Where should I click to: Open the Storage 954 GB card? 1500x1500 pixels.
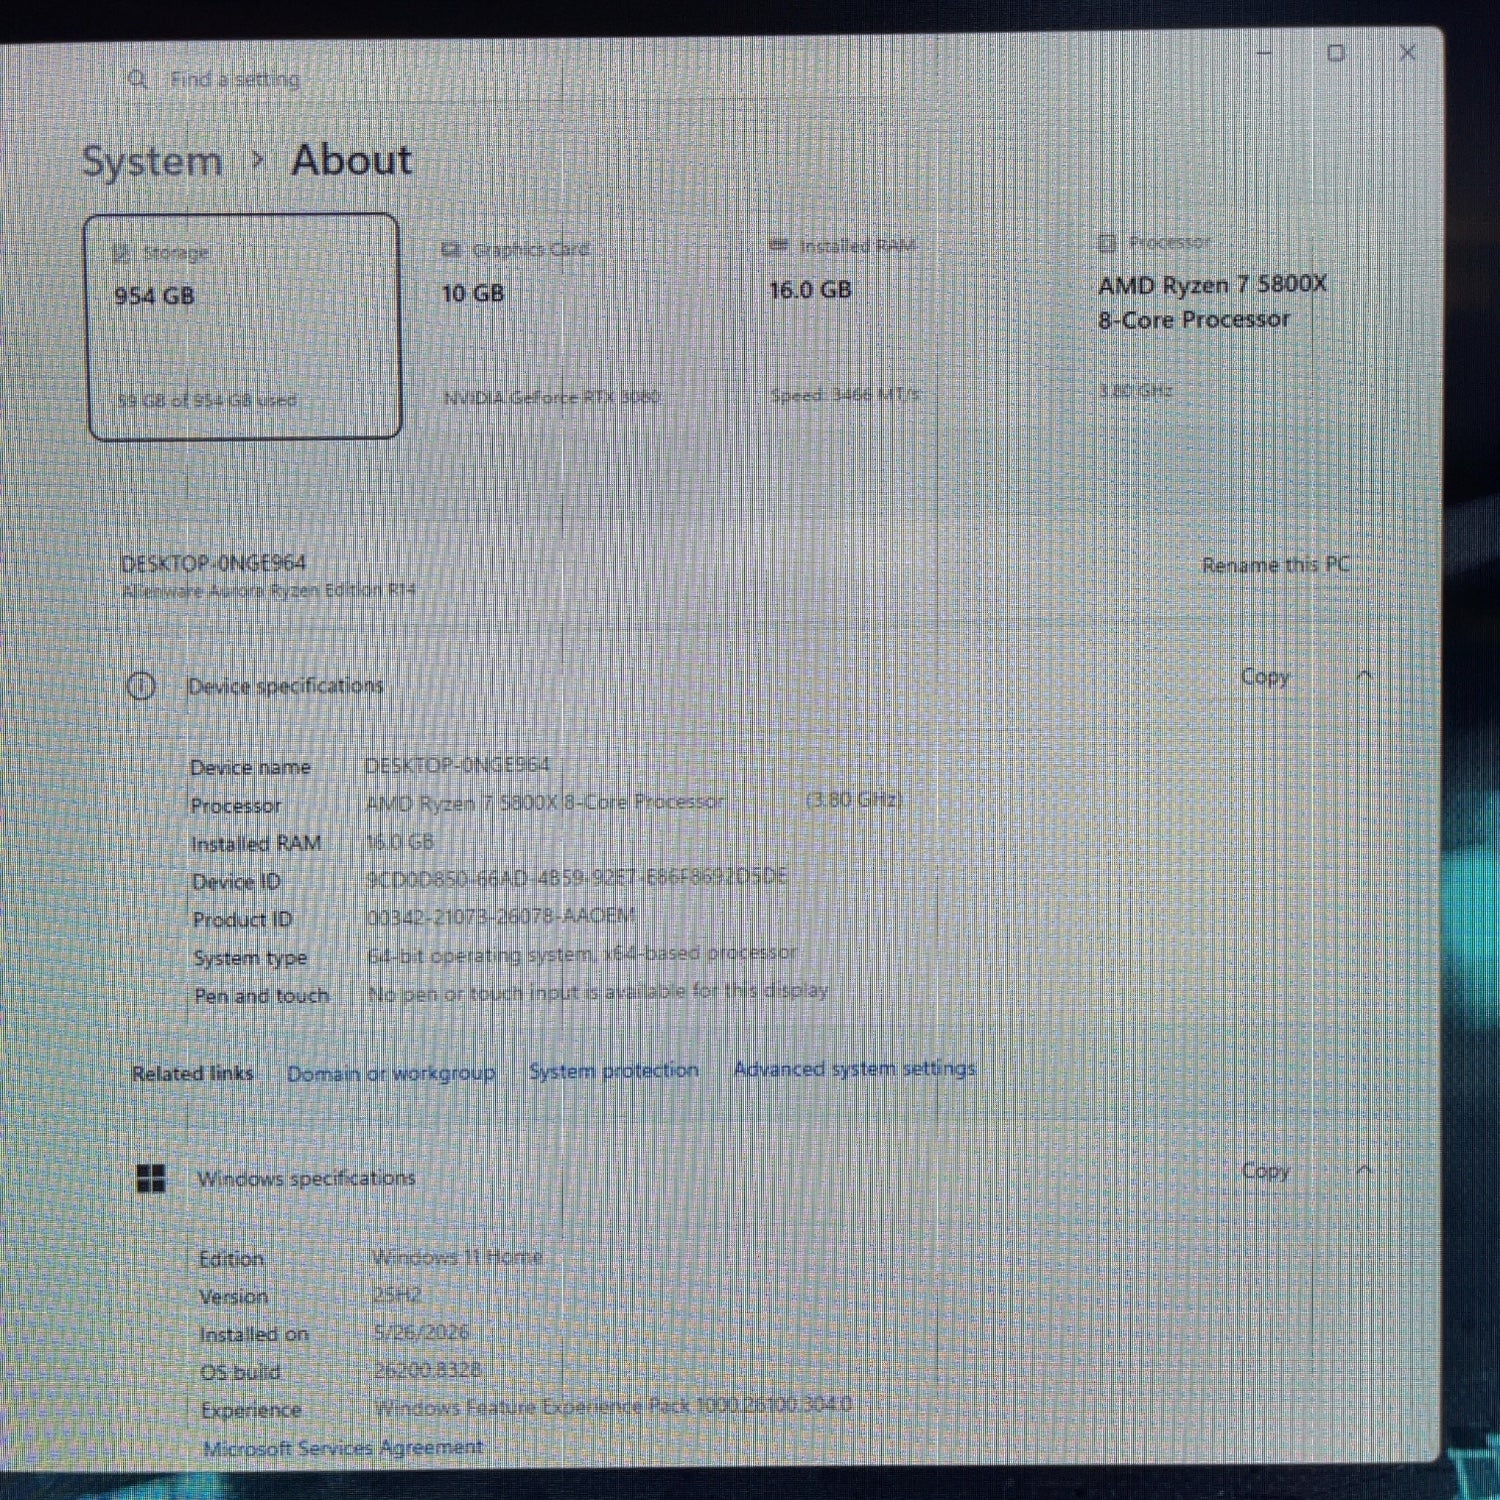tap(244, 326)
